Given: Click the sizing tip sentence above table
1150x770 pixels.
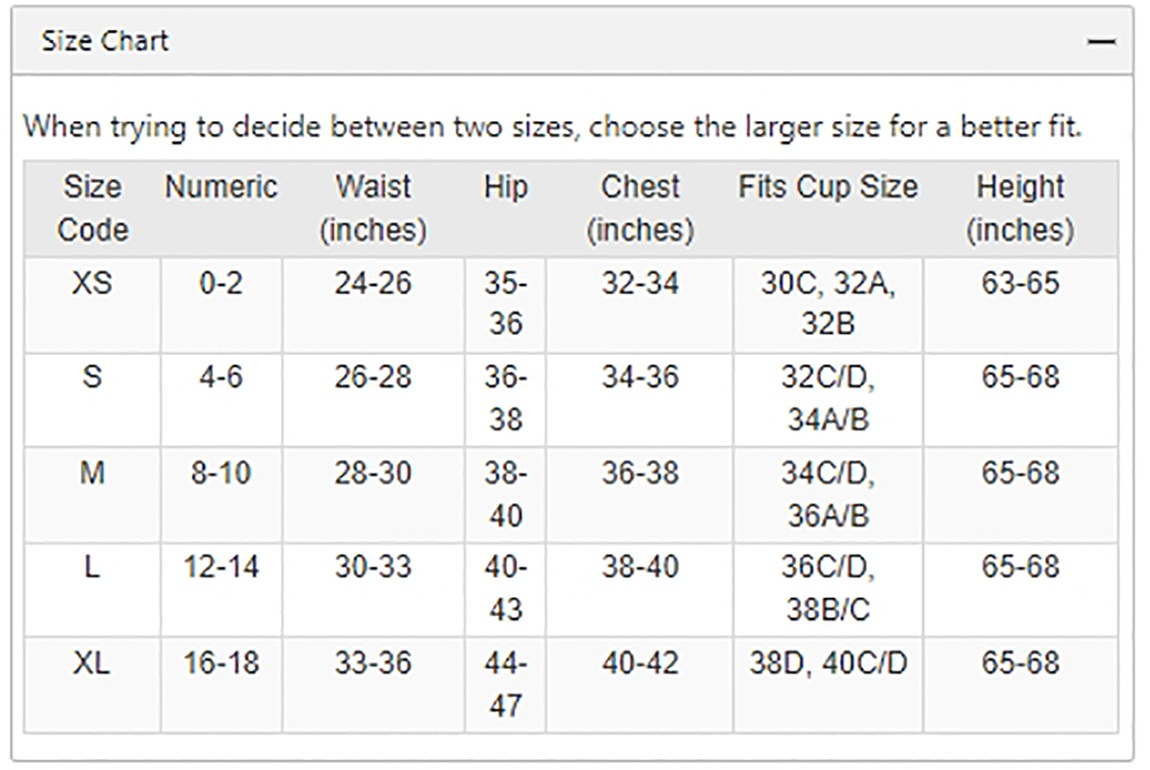Looking at the screenshot, I should pyautogui.click(x=553, y=127).
